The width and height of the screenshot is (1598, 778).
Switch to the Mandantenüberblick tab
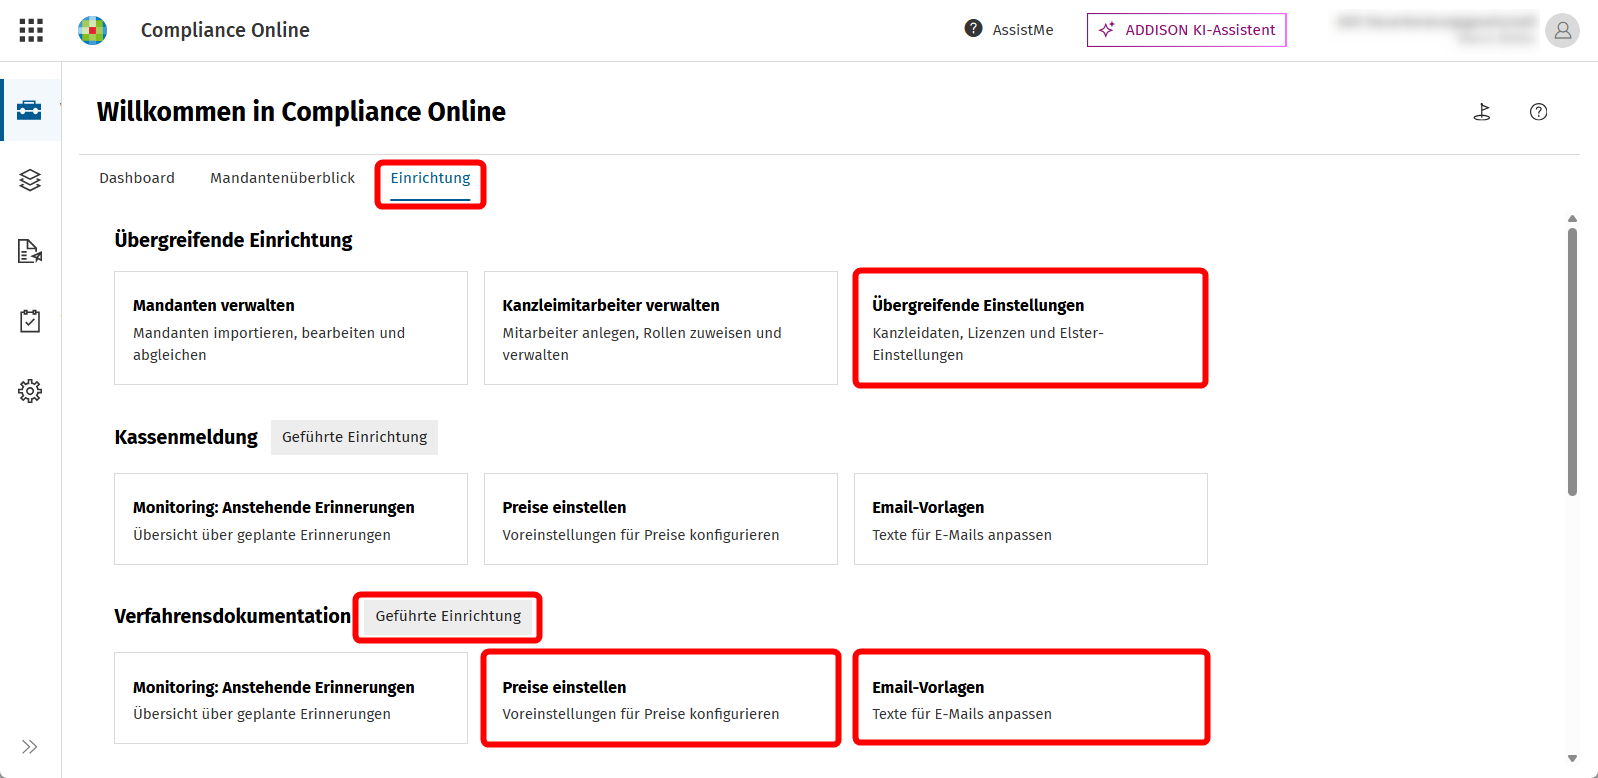click(283, 178)
